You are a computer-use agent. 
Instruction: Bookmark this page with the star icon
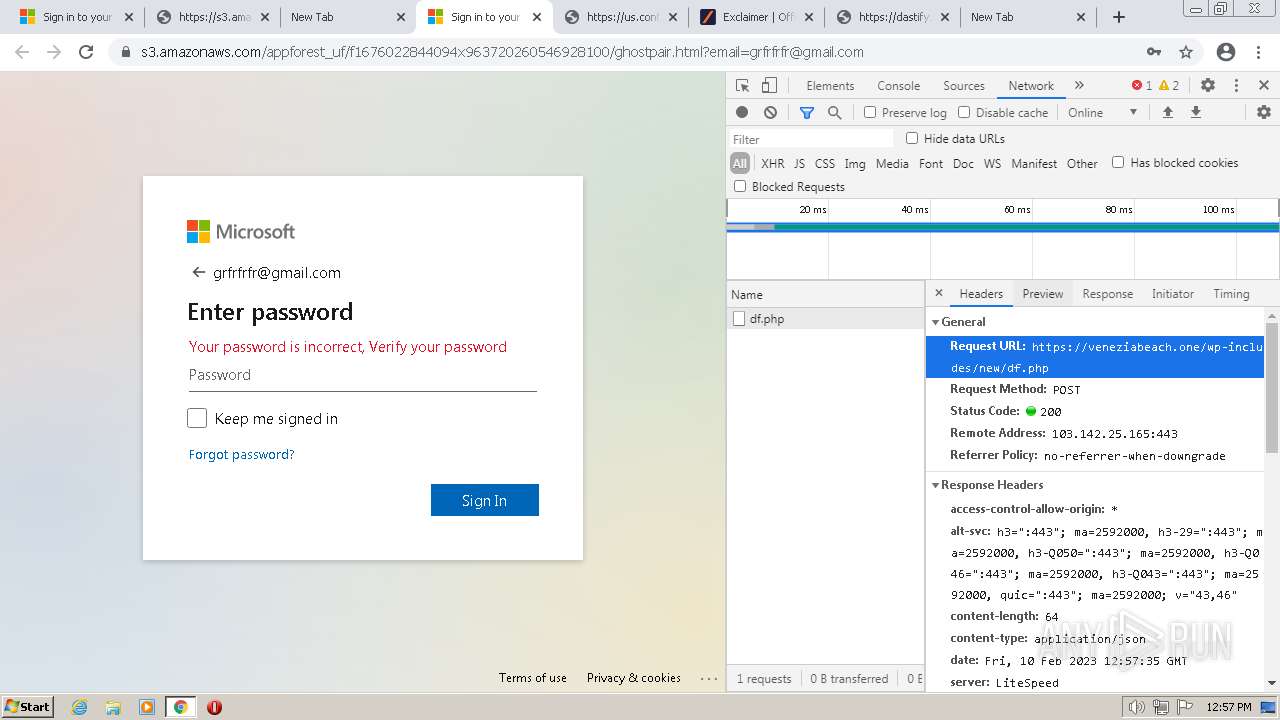1186,52
